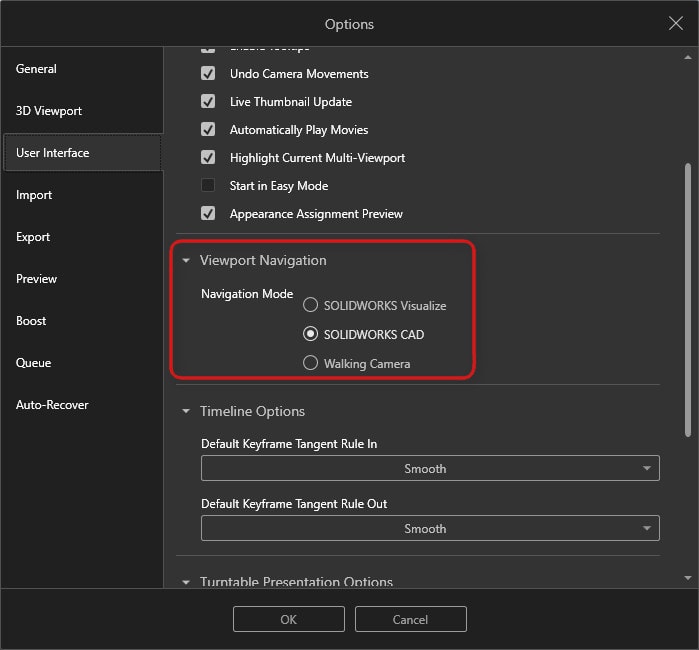Collapse the Viewport Navigation section

coord(186,261)
